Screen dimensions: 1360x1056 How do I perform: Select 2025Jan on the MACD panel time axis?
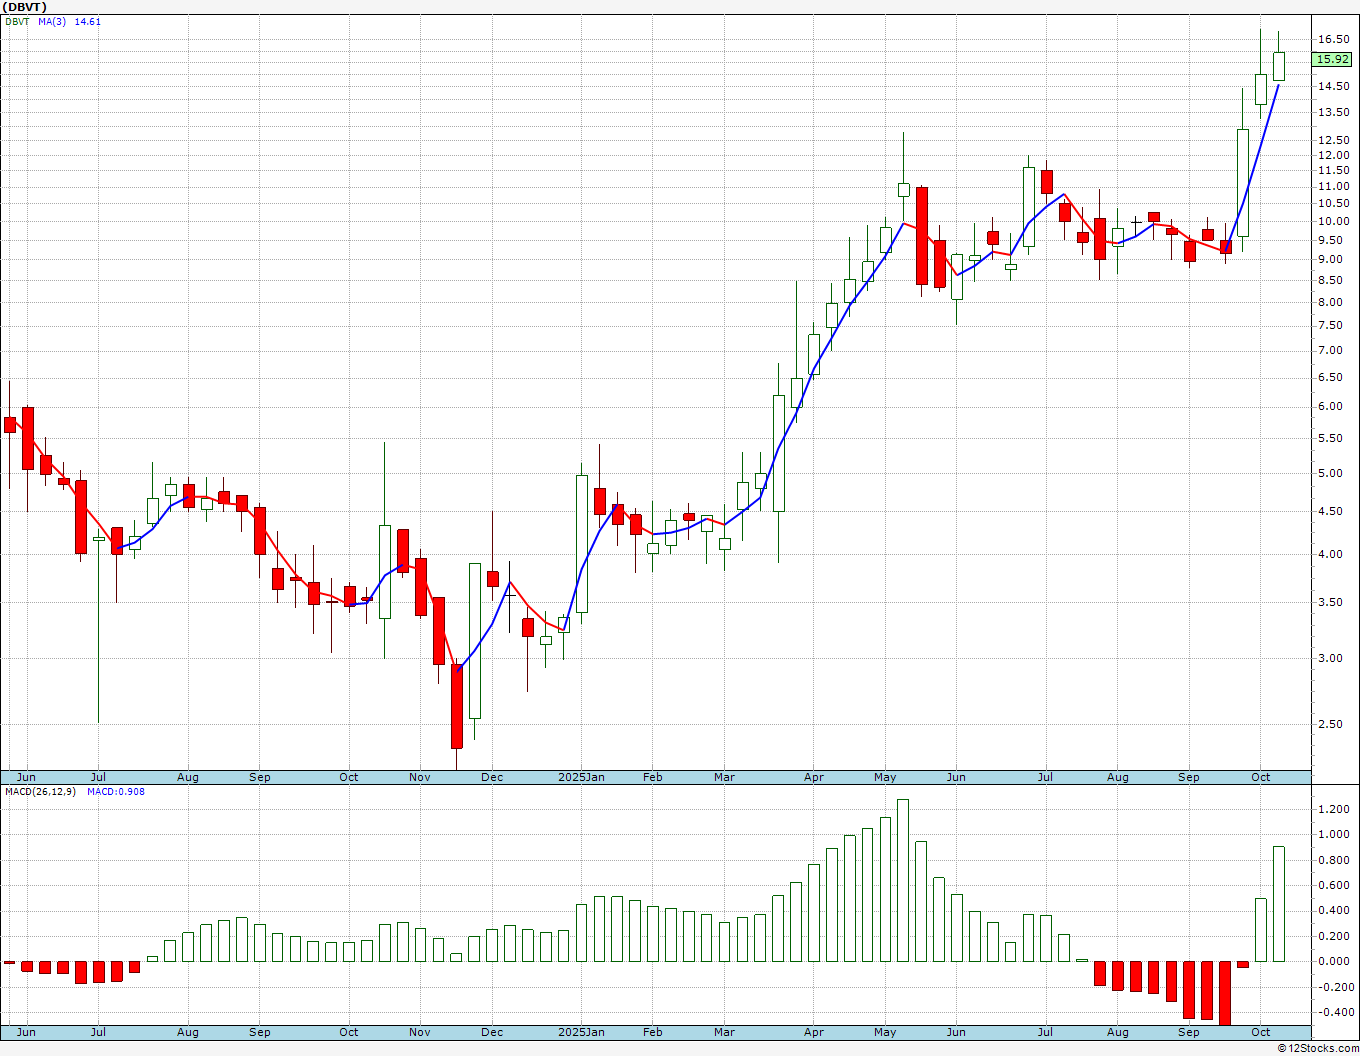[x=581, y=1032]
